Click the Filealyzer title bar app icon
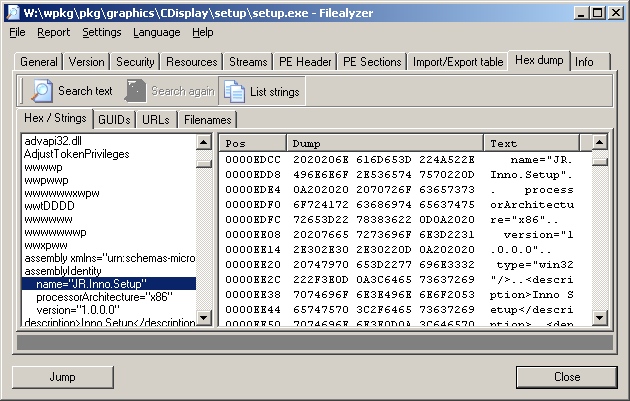Viewport: 630px width, 401px height. (13, 13)
